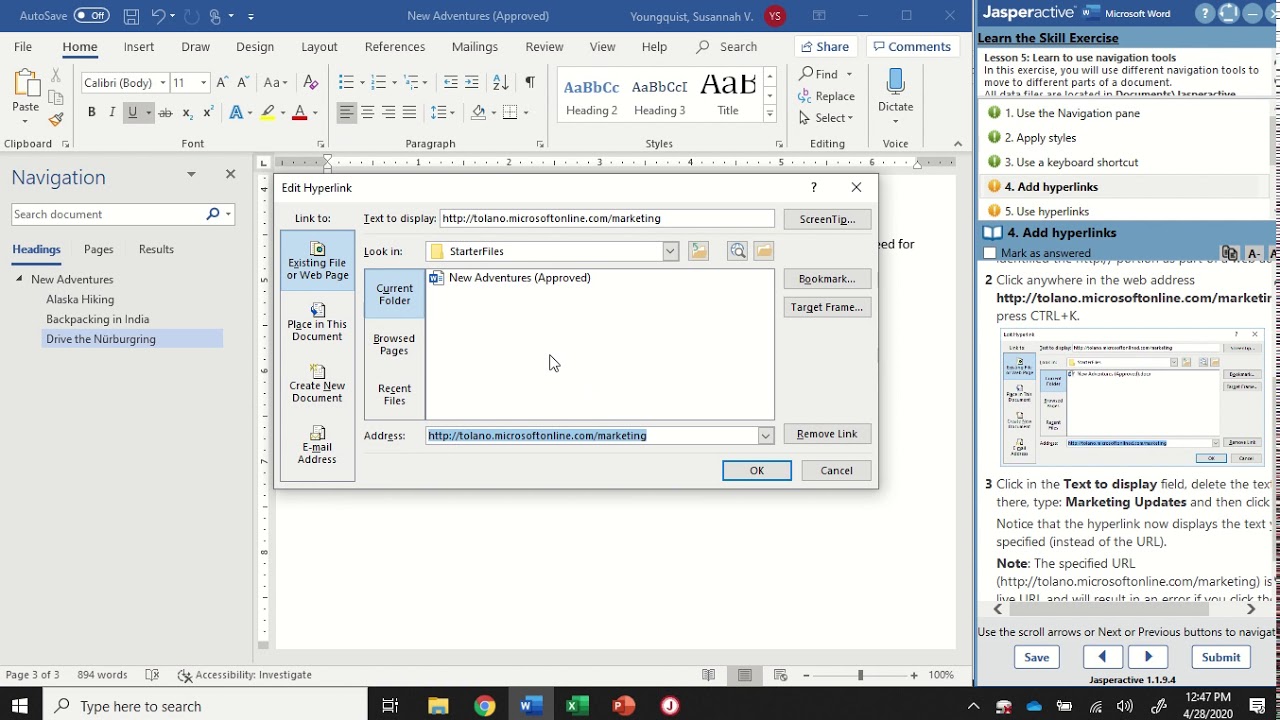Image resolution: width=1280 pixels, height=720 pixels.
Task: Select Backpacking in India heading
Action: pos(97,319)
